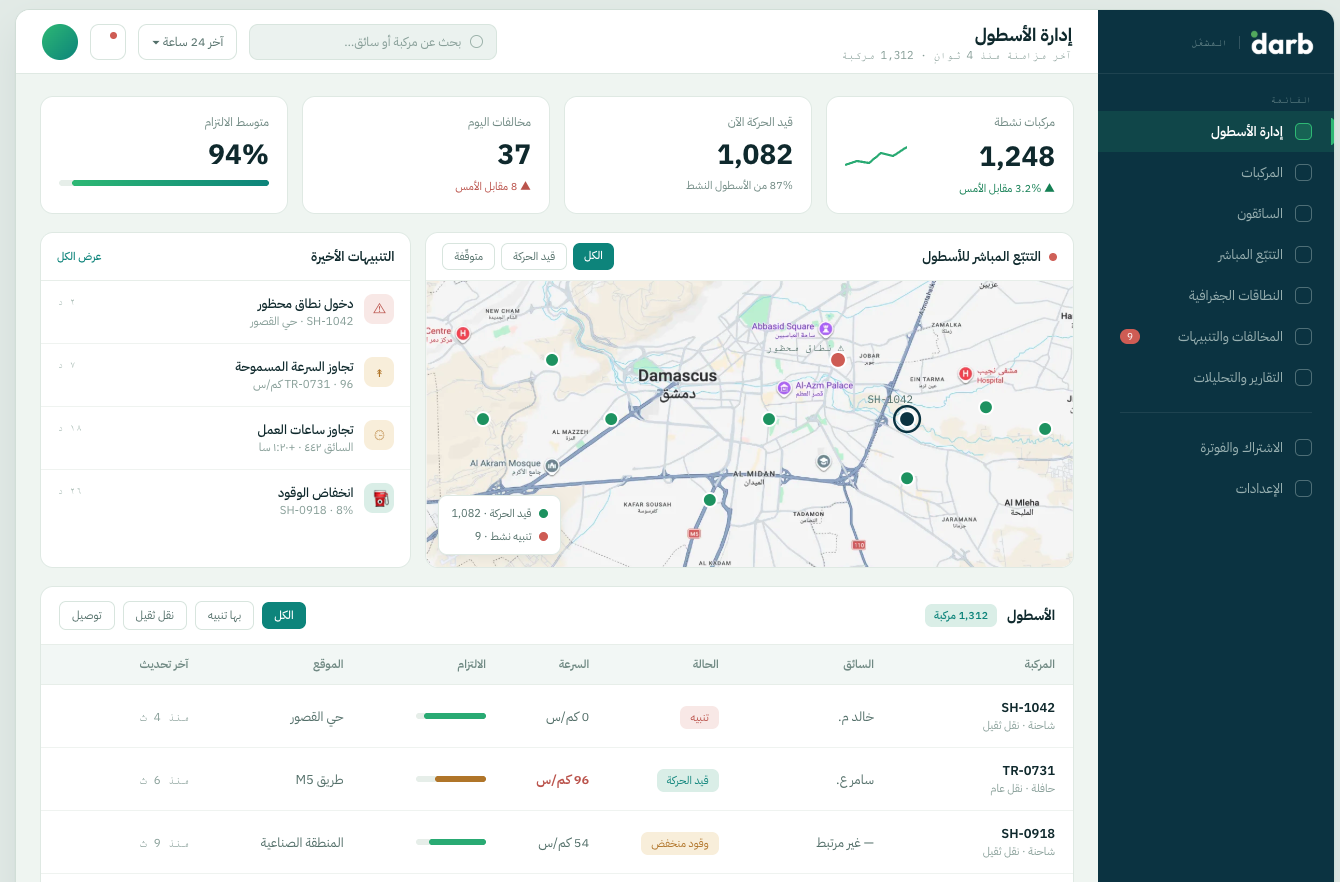Click the 9 alerts badge in sidebar
1340x882 pixels.
[x=1130, y=336]
